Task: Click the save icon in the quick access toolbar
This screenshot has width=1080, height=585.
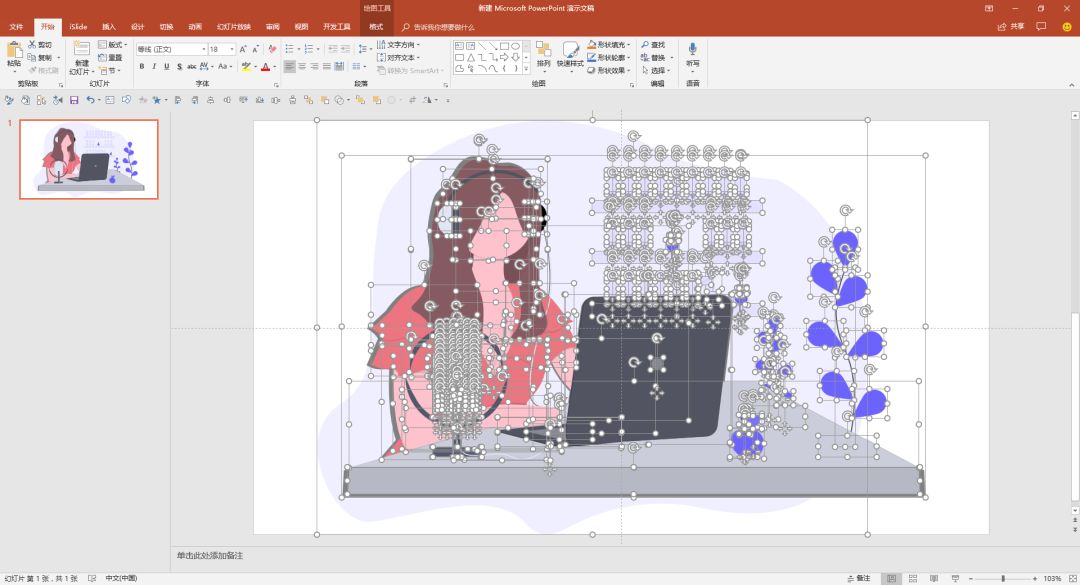Action: coord(74,100)
